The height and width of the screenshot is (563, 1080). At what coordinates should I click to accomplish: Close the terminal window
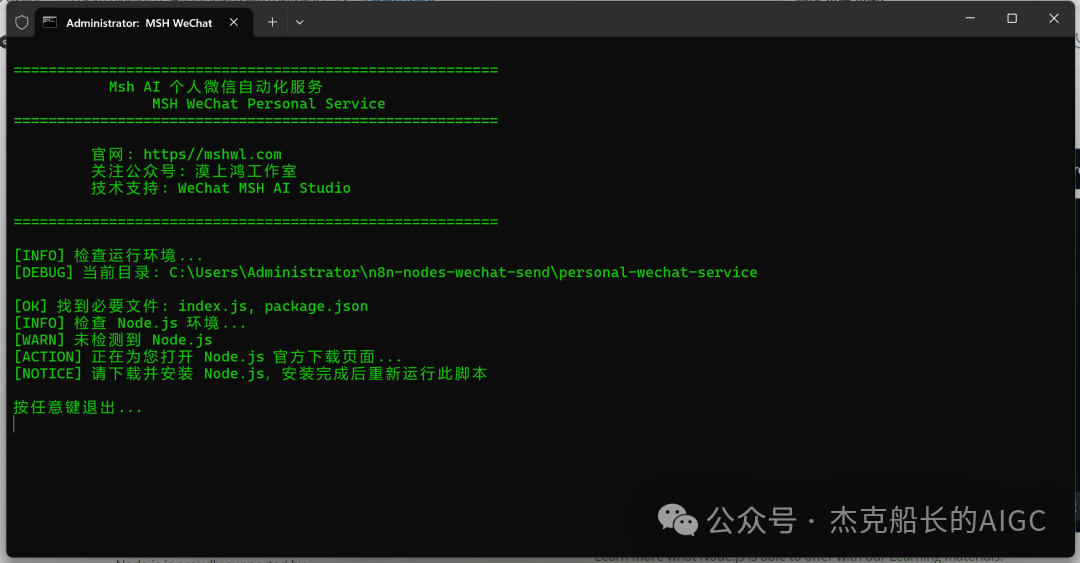pyautogui.click(x=1054, y=19)
